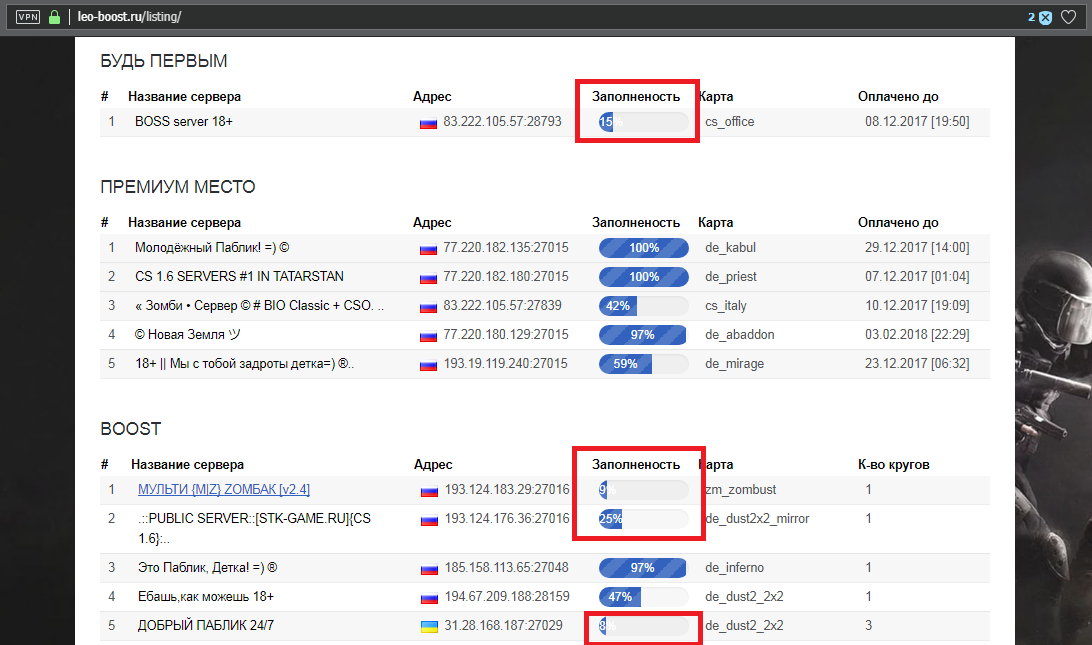Screen dimensions: 1092x645
Task: Click Russian flag beside BOSS server address
Action: pyautogui.click(x=428, y=123)
